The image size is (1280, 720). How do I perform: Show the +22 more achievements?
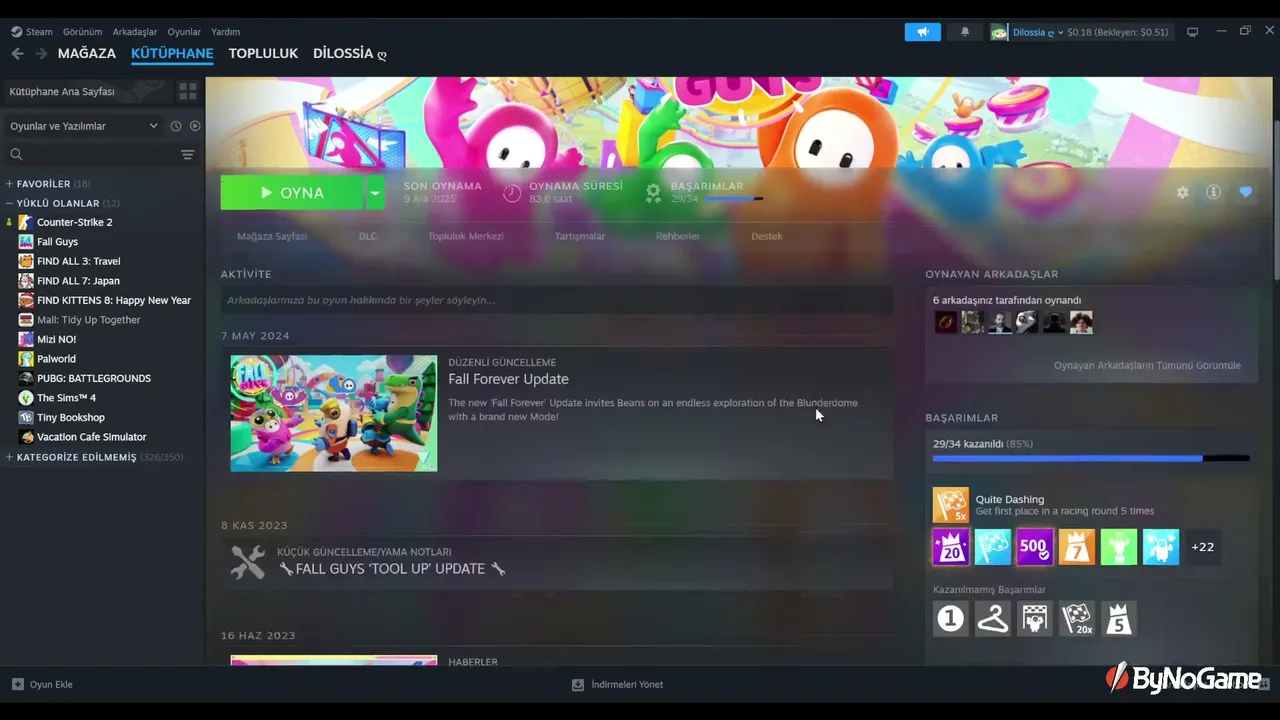click(x=1203, y=547)
